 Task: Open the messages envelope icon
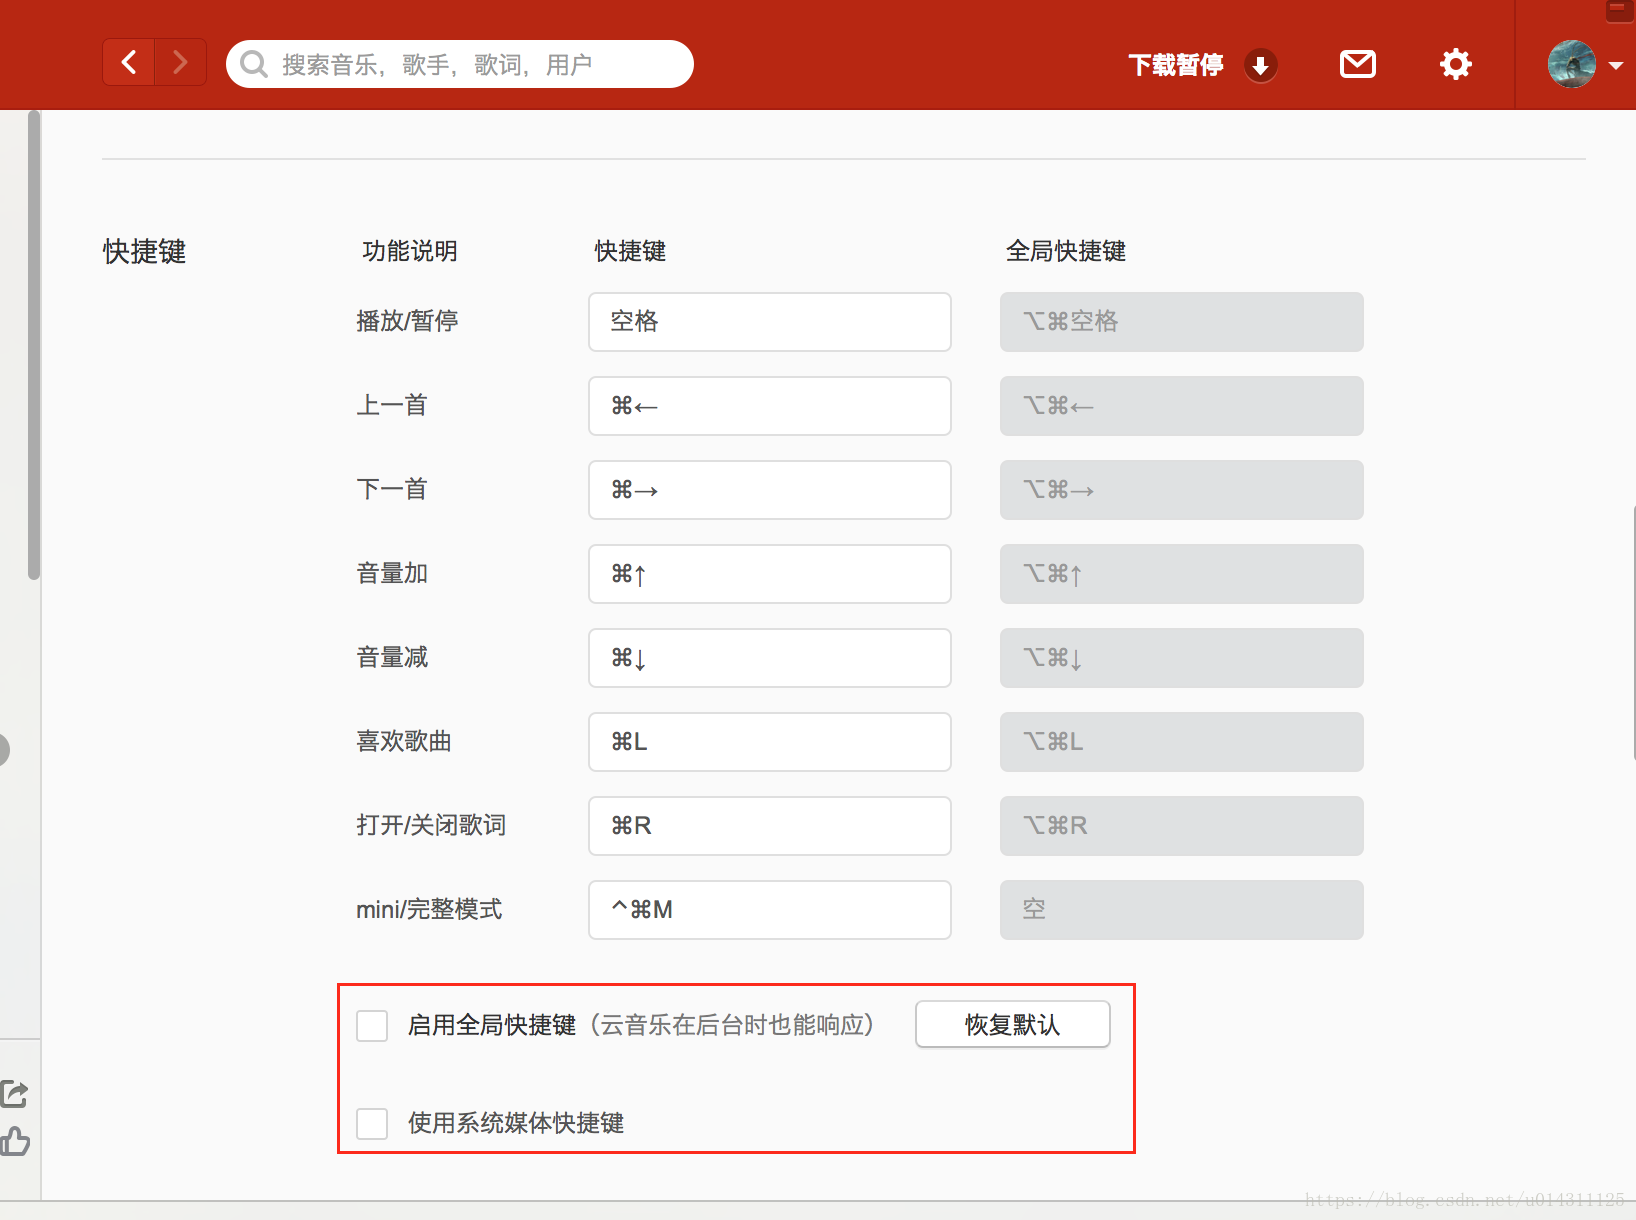pos(1358,64)
